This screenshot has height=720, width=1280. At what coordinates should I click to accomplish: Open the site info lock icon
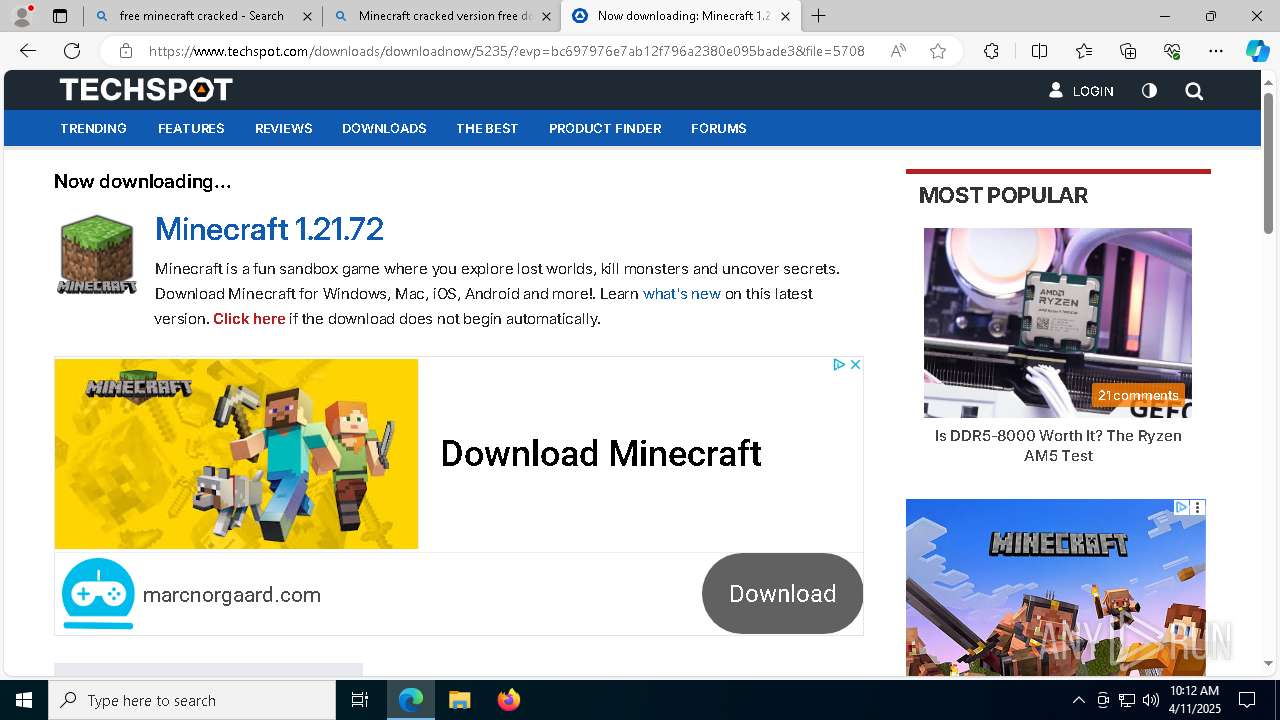pos(126,51)
